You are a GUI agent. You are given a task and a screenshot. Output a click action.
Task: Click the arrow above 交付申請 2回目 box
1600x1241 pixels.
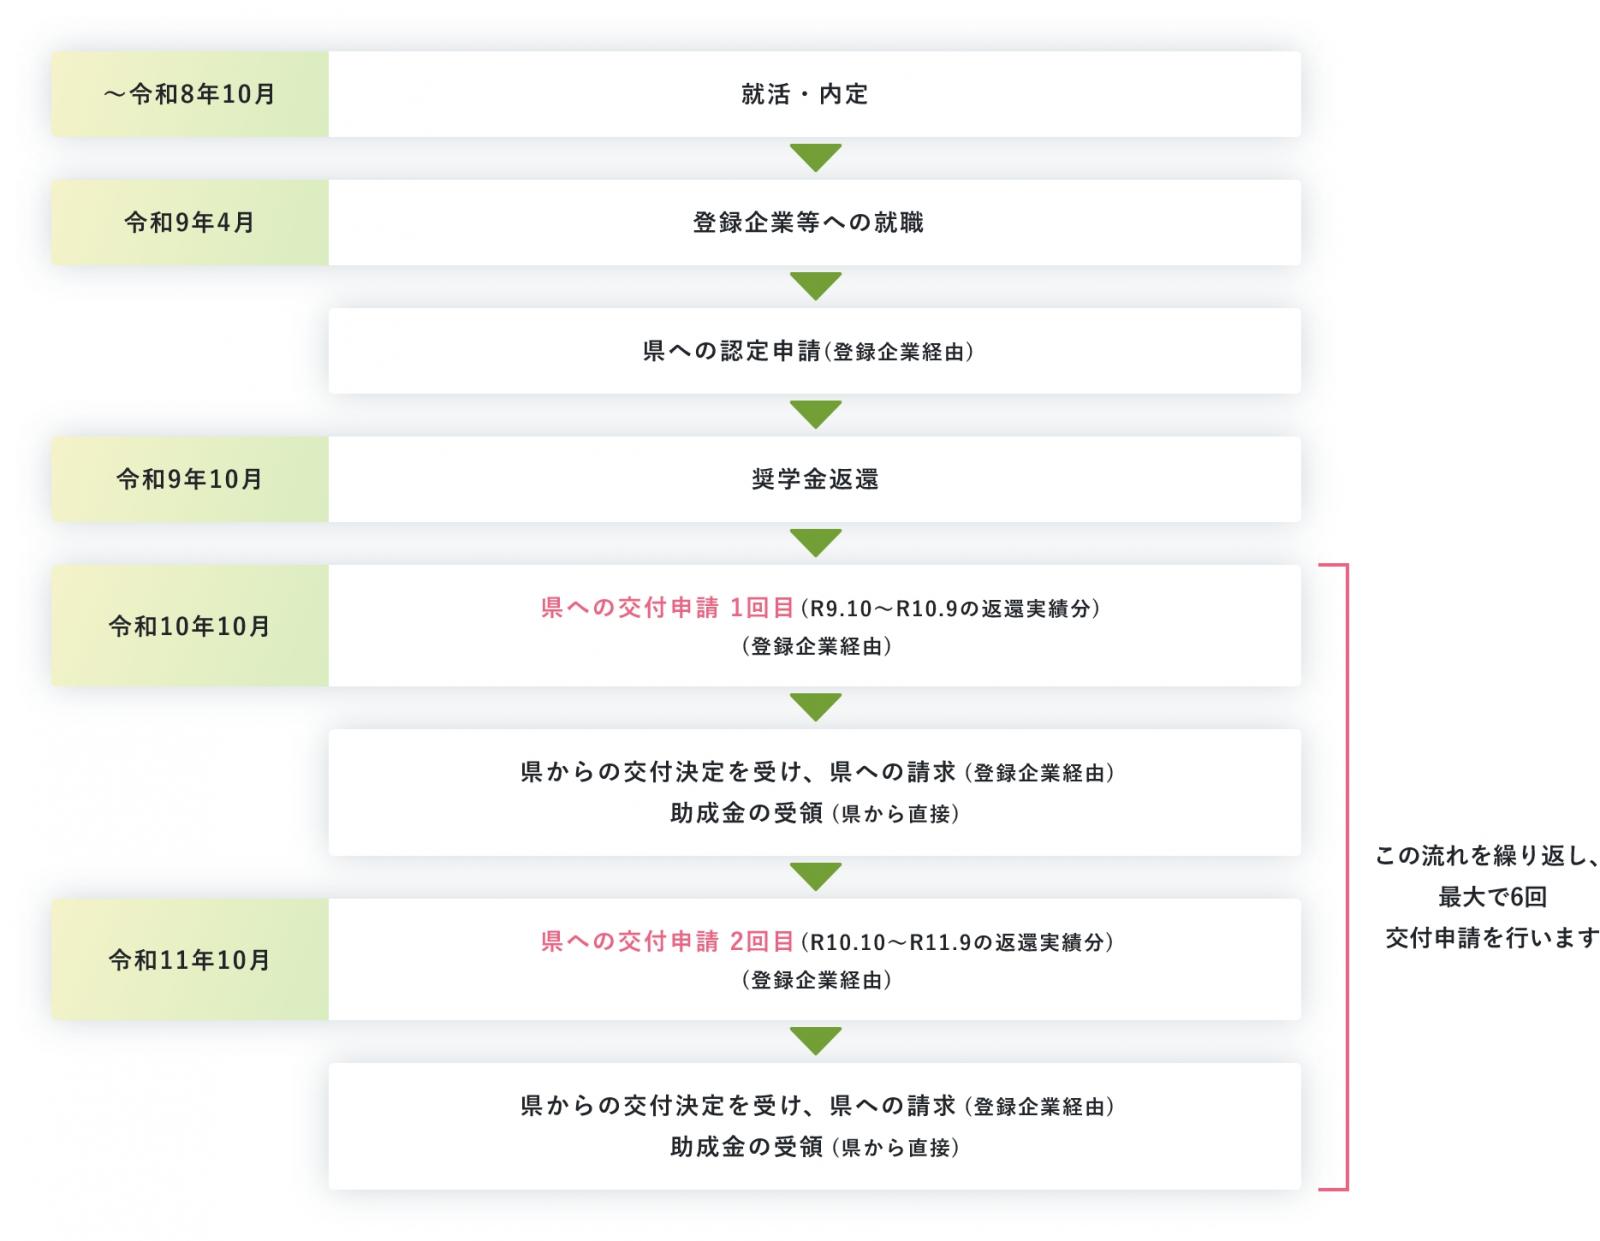point(815,877)
